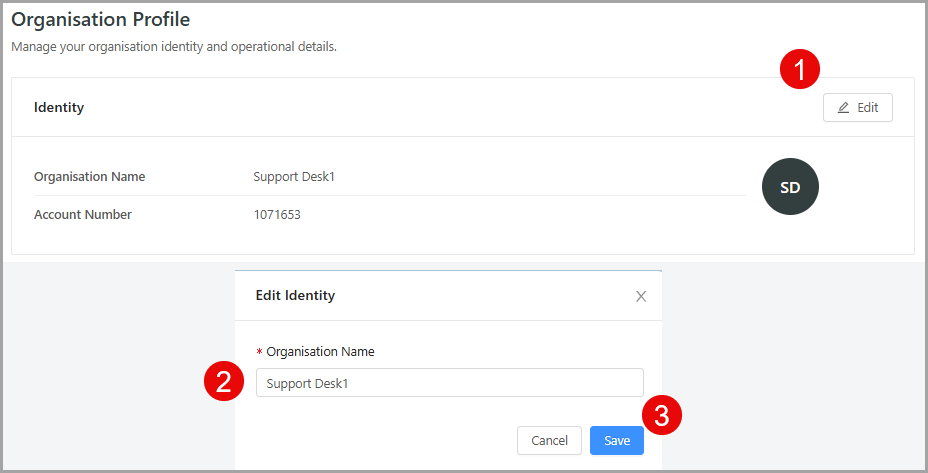Cancel the Edit Identity dialog

tap(549, 440)
